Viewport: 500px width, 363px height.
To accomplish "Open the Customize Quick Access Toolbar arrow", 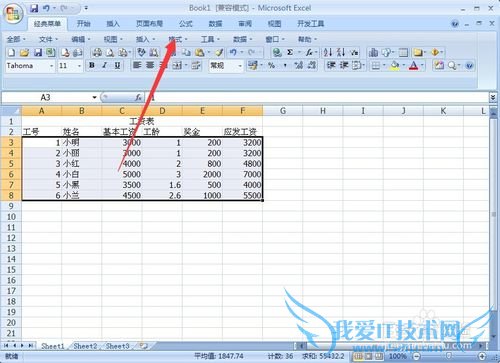I will pos(86,8).
